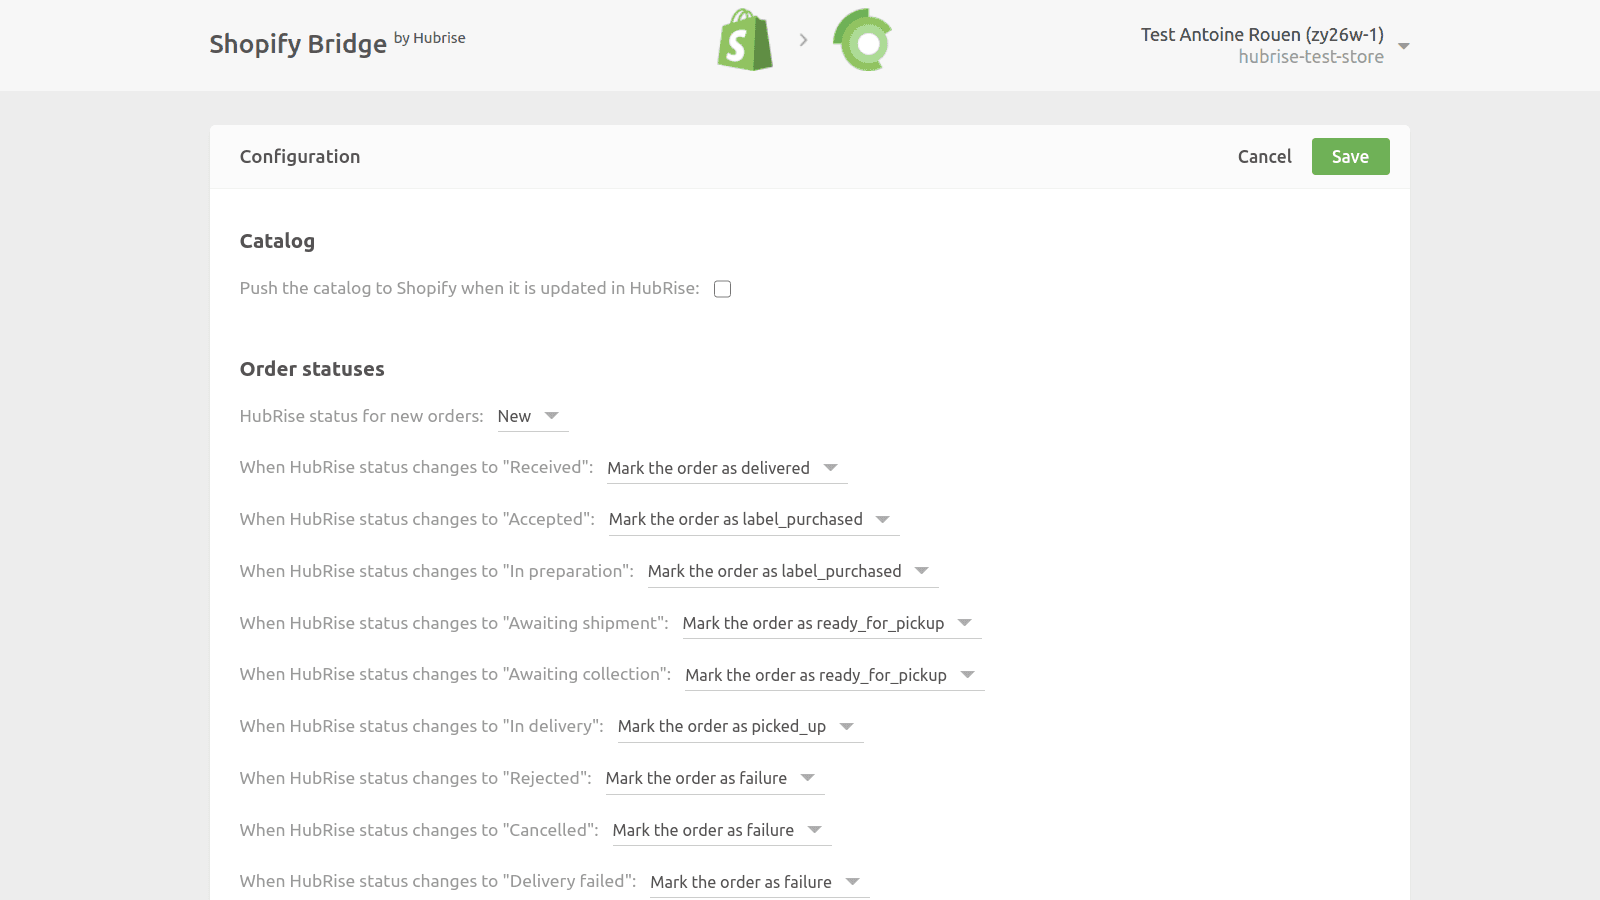Open the account dropdown caret in header
The height and width of the screenshot is (900, 1600).
coord(1404,46)
